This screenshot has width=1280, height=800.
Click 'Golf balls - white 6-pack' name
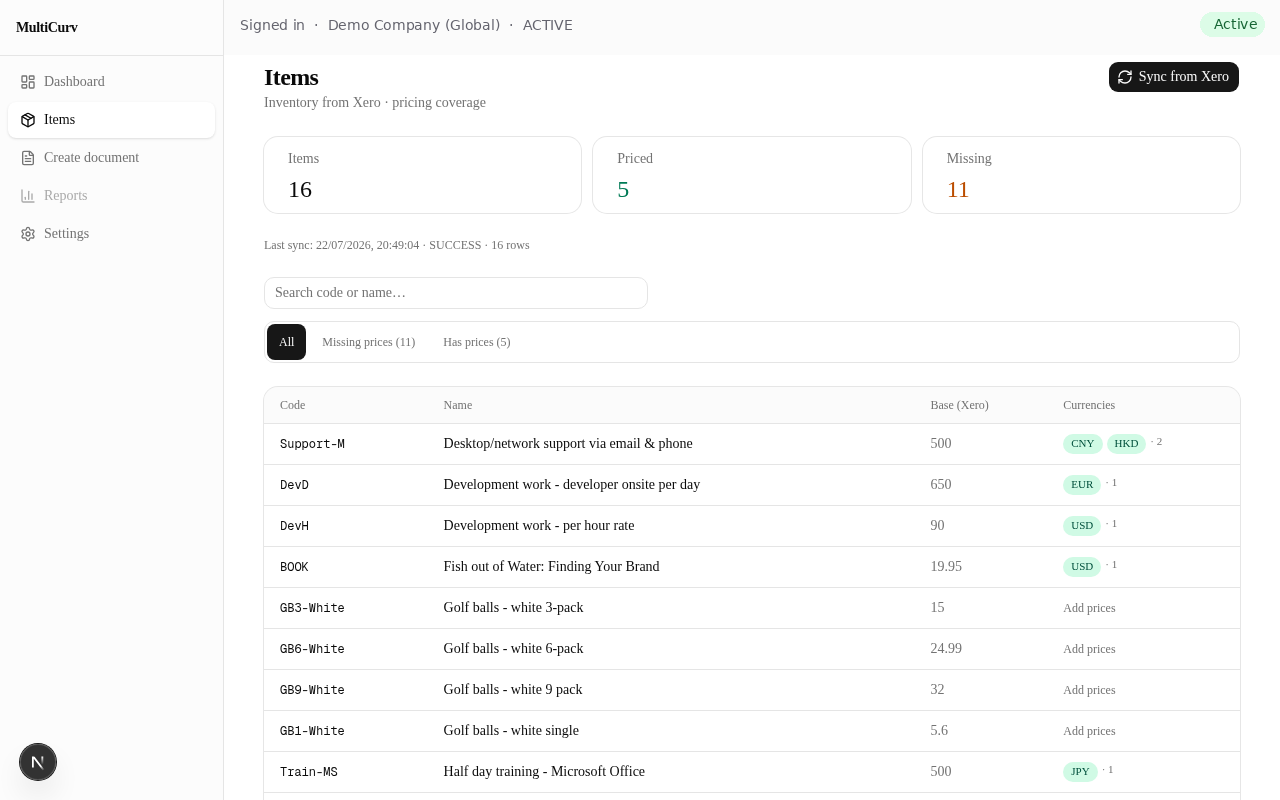(513, 648)
